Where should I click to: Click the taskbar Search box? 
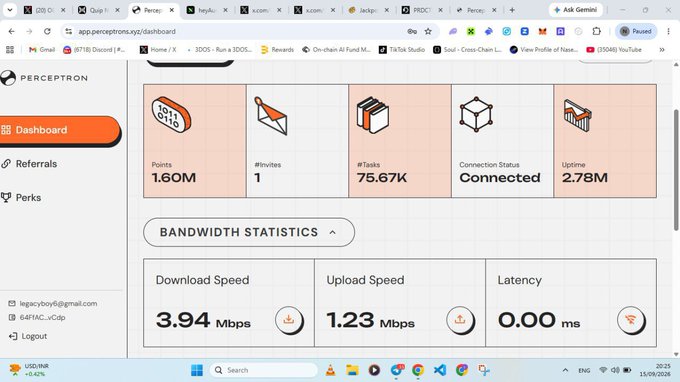(x=264, y=370)
